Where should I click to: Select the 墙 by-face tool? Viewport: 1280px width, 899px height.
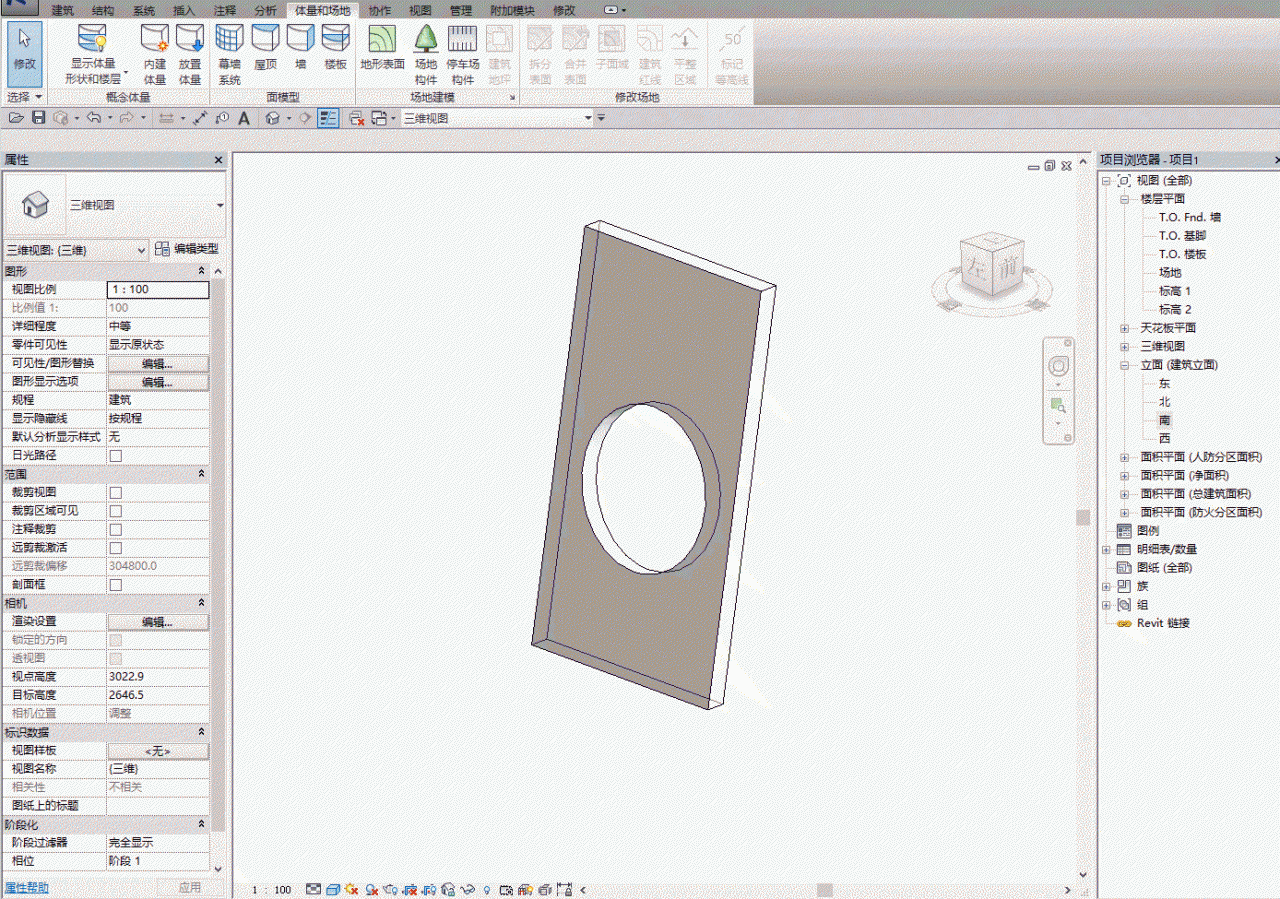coord(300,48)
